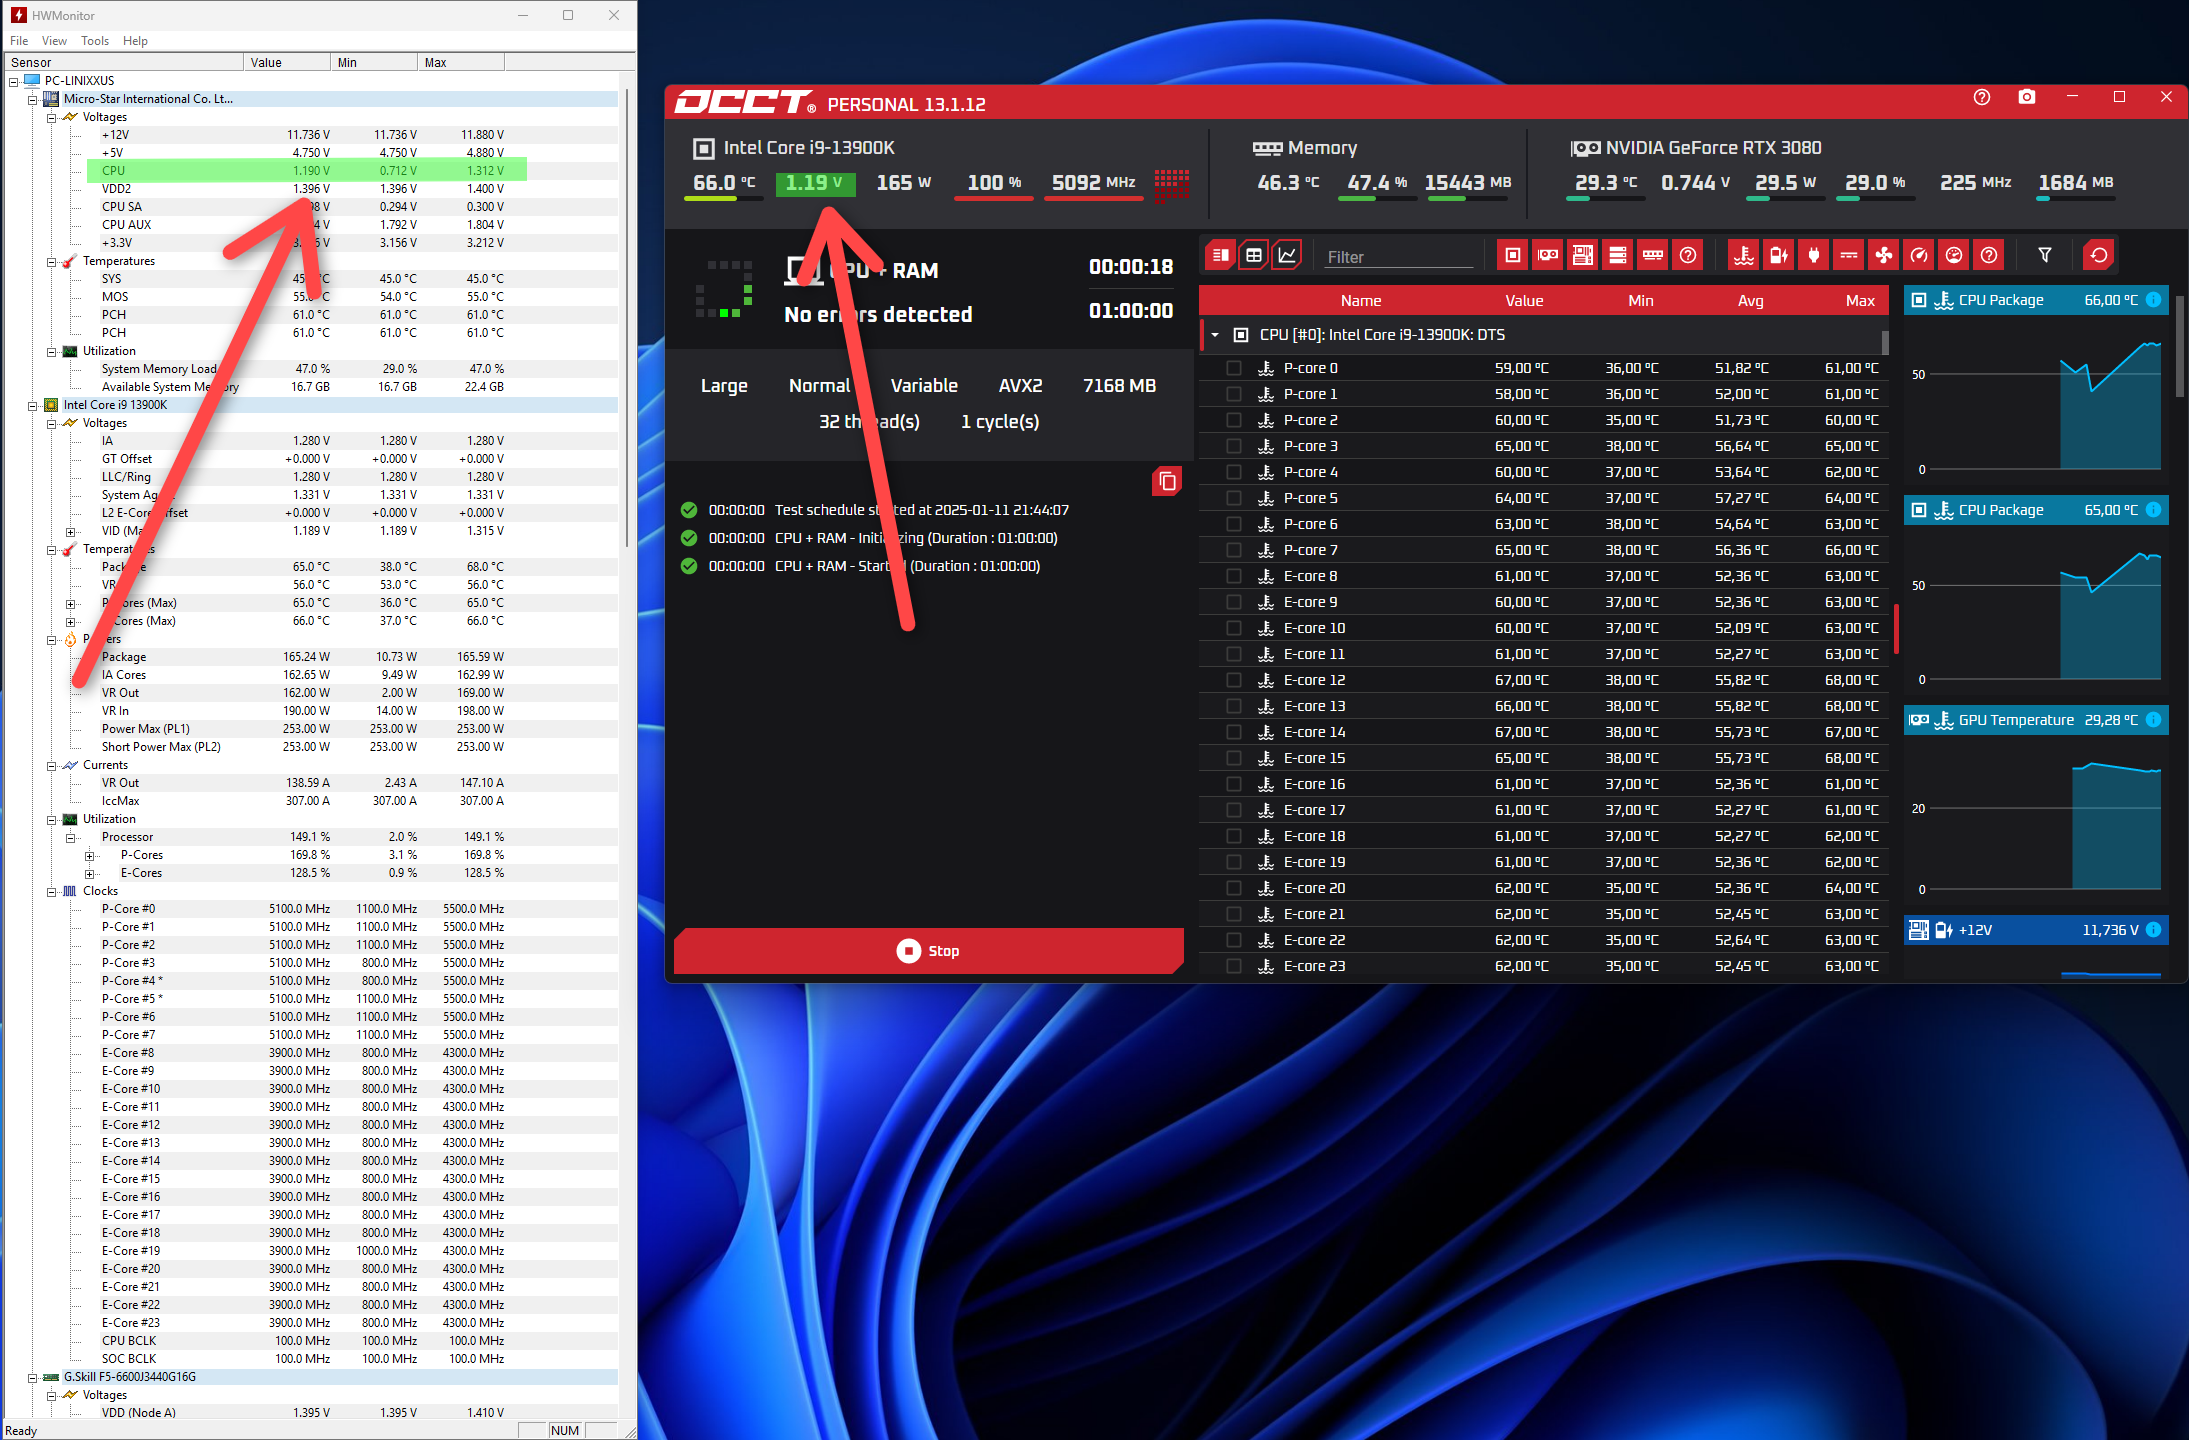Collapse the CPU [#0] DTS group
2190x1440 pixels.
(x=1215, y=335)
